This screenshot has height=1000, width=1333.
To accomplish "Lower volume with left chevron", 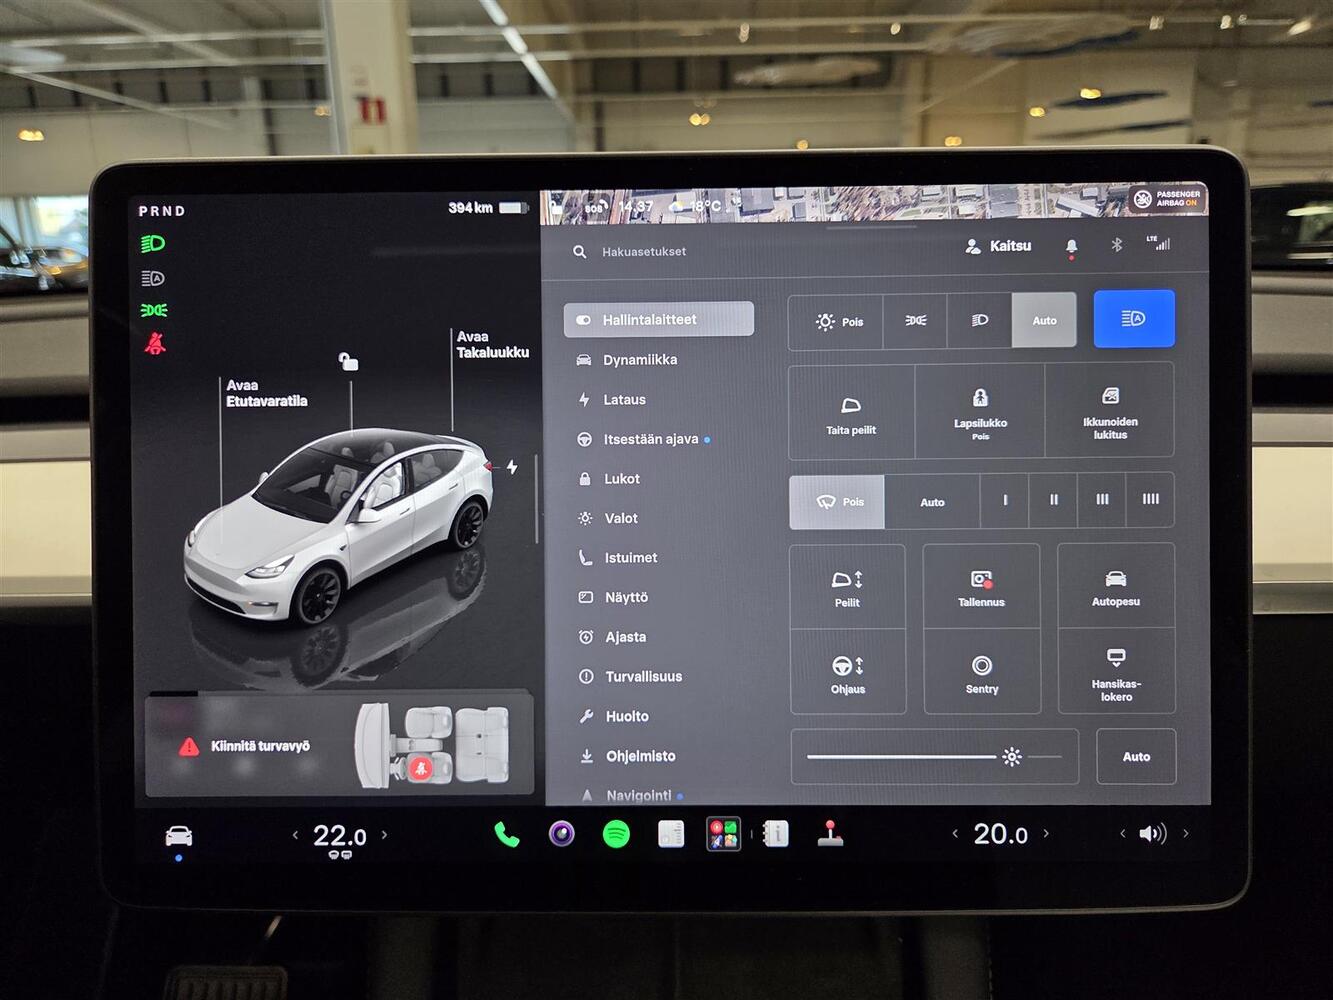I will 1122,833.
